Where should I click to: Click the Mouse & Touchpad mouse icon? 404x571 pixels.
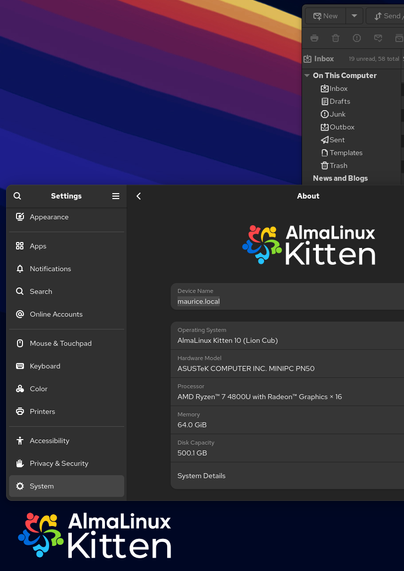20,343
